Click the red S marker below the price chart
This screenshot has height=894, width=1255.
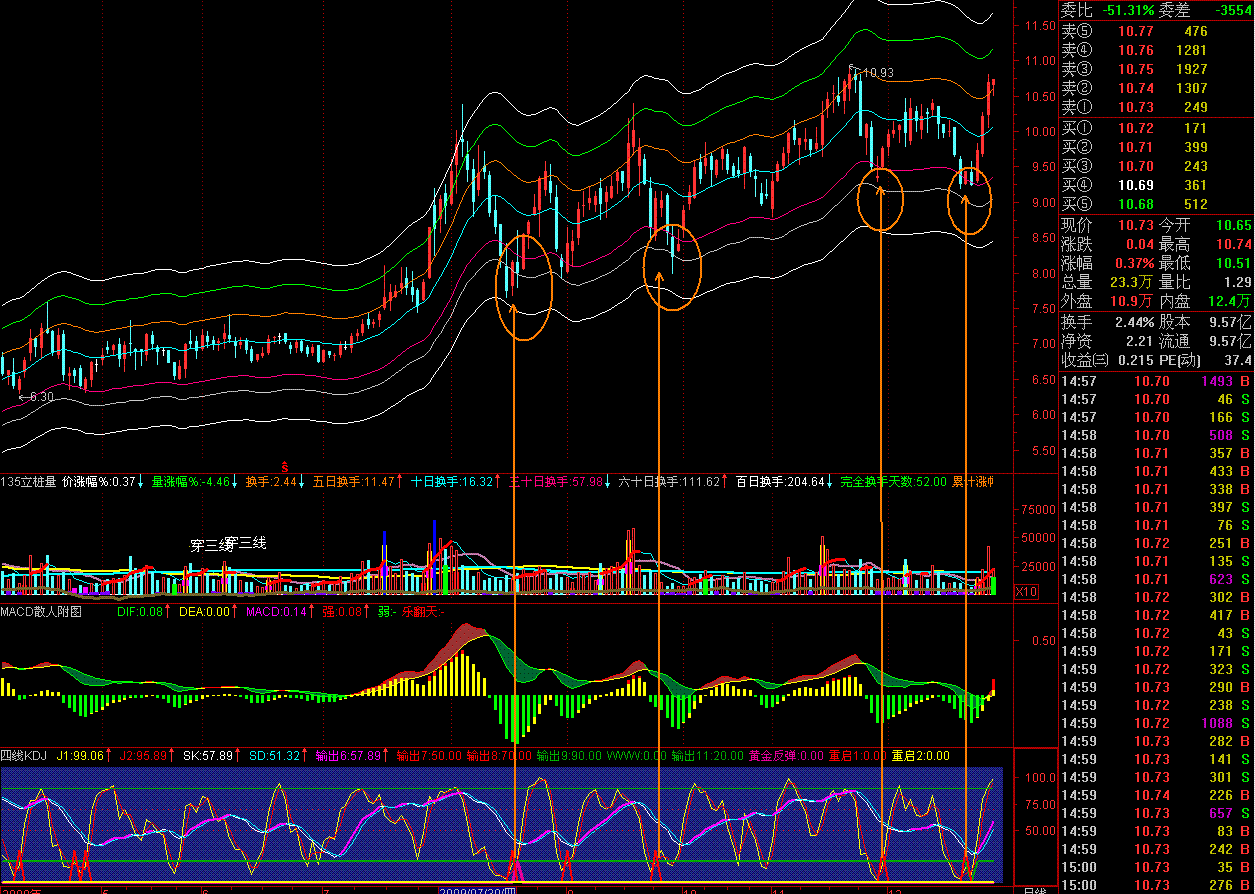point(284,466)
